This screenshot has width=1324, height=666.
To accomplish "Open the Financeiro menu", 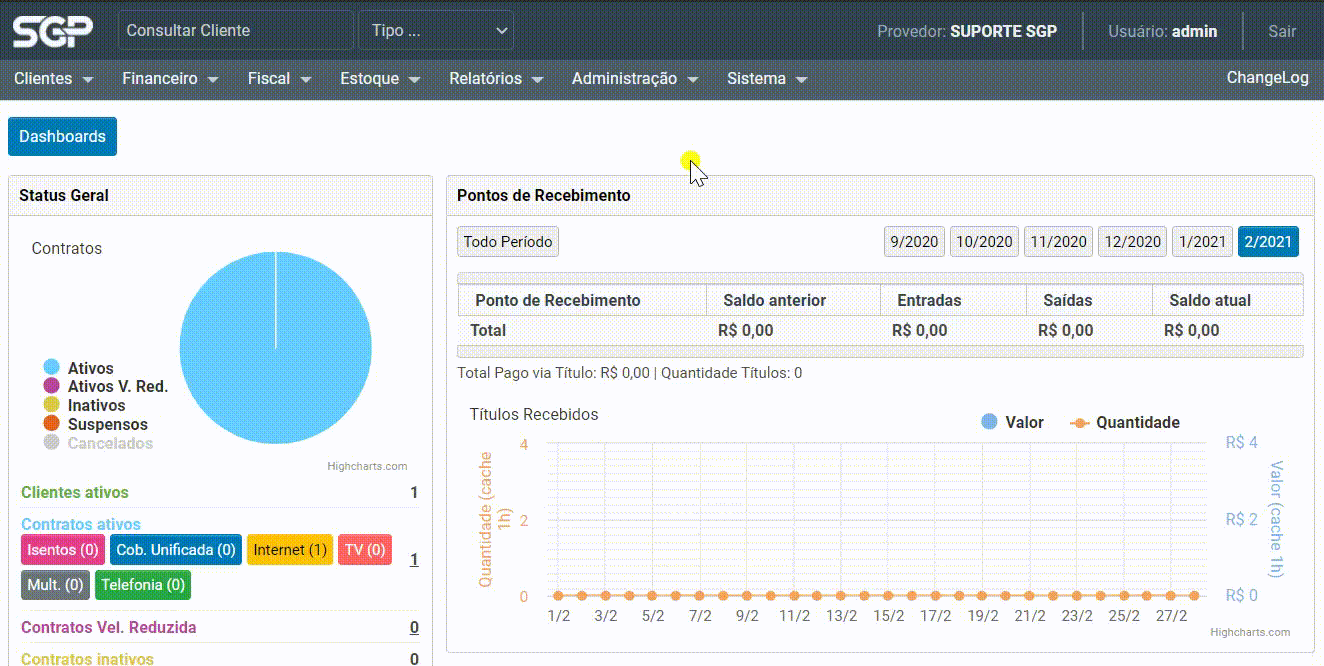I will click(x=170, y=78).
